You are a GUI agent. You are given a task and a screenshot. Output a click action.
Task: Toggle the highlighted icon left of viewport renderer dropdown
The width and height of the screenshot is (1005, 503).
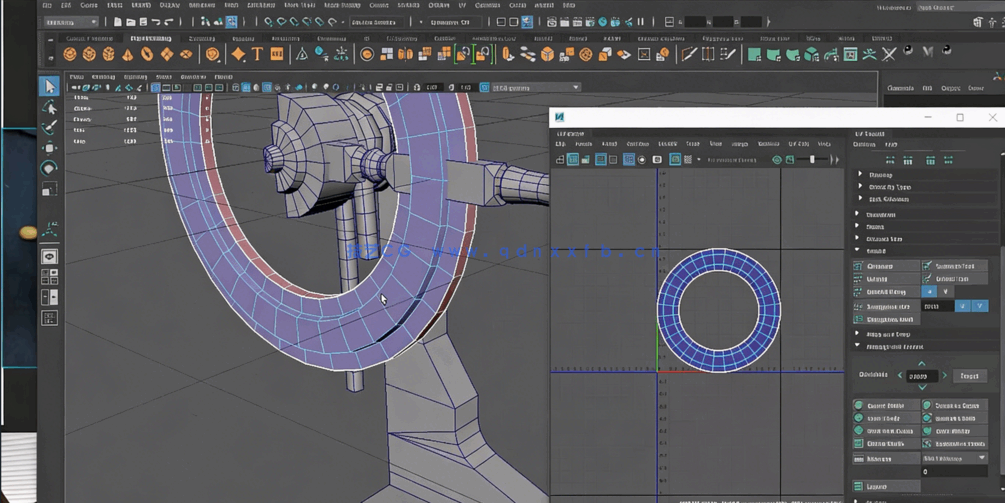pos(485,87)
